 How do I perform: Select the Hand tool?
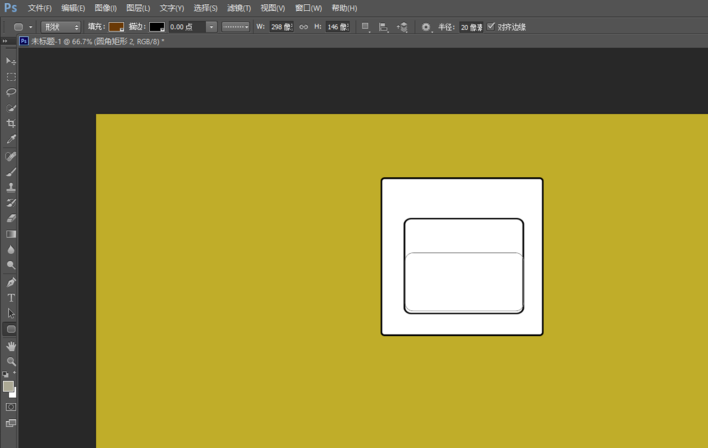[11, 345]
